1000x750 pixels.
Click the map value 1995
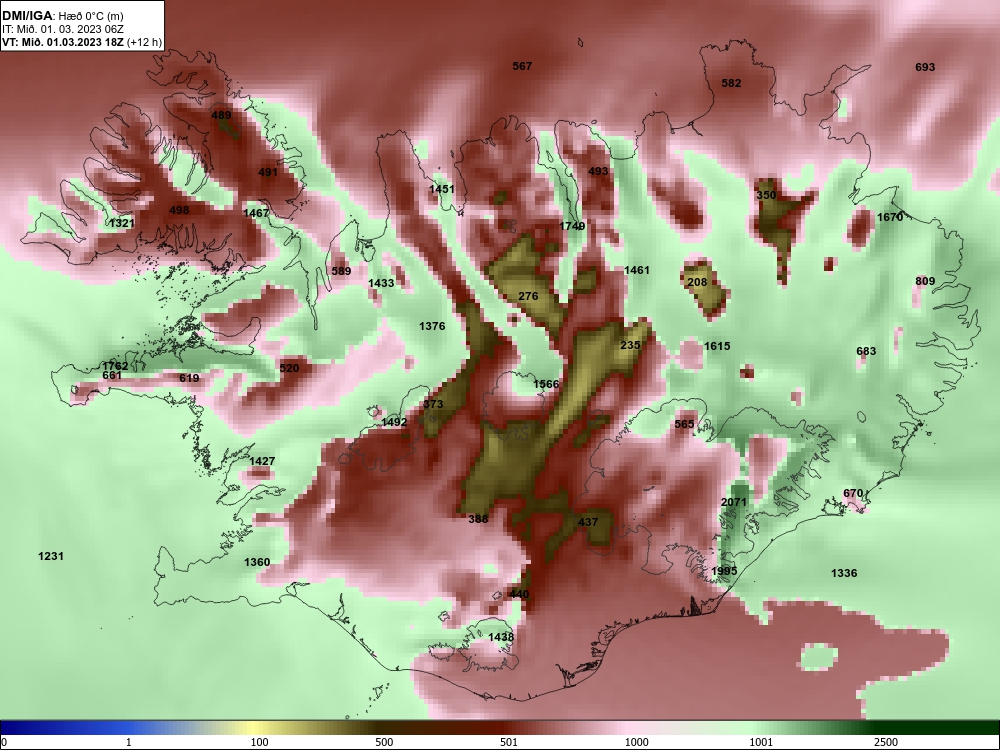click(724, 571)
